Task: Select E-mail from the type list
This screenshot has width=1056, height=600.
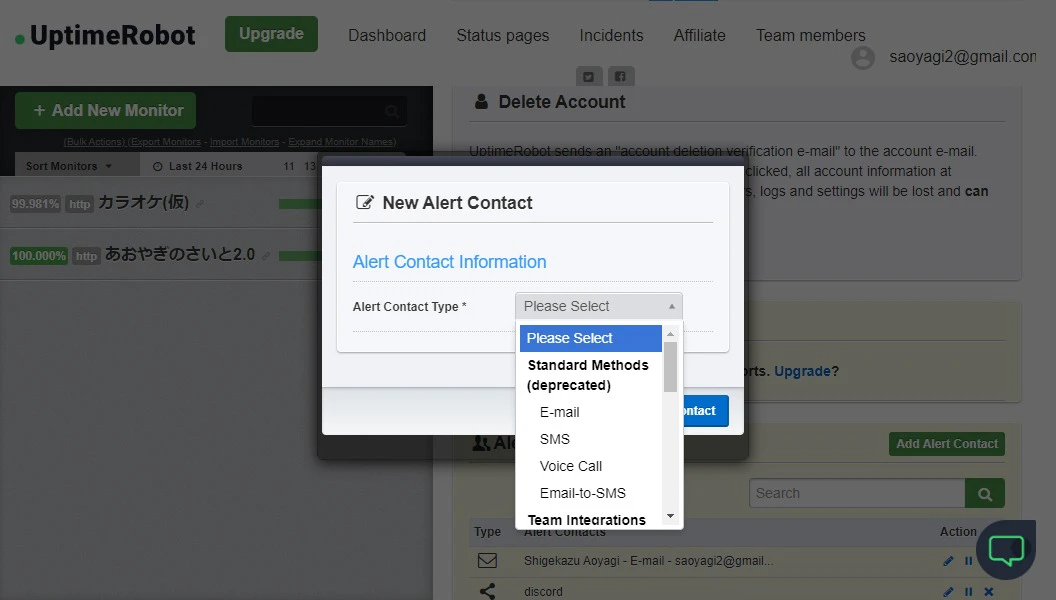Action: click(559, 412)
